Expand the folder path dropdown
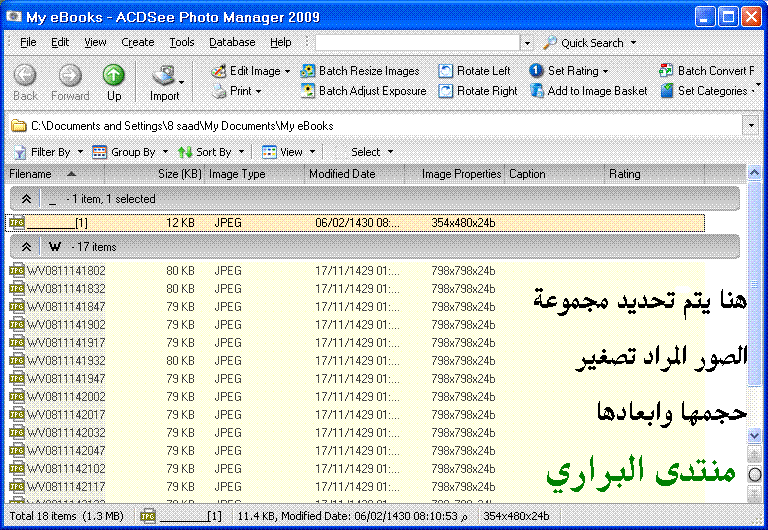Viewport: 768px width, 530px height. coord(751,126)
